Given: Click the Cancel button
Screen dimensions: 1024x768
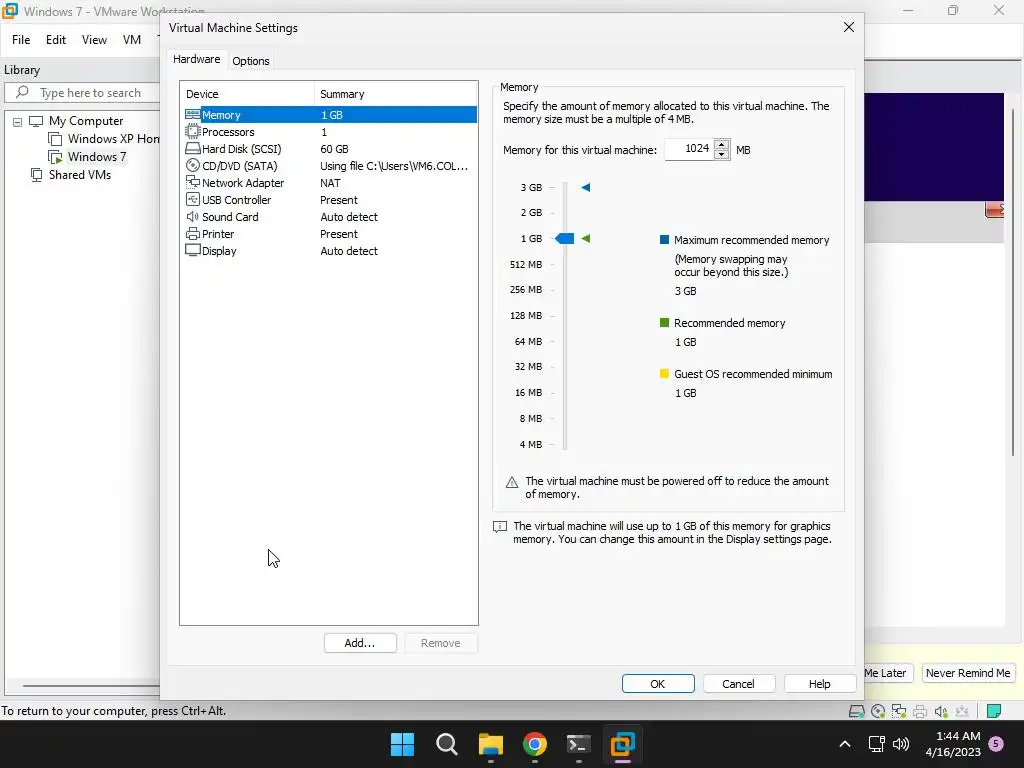Looking at the screenshot, I should point(738,683).
